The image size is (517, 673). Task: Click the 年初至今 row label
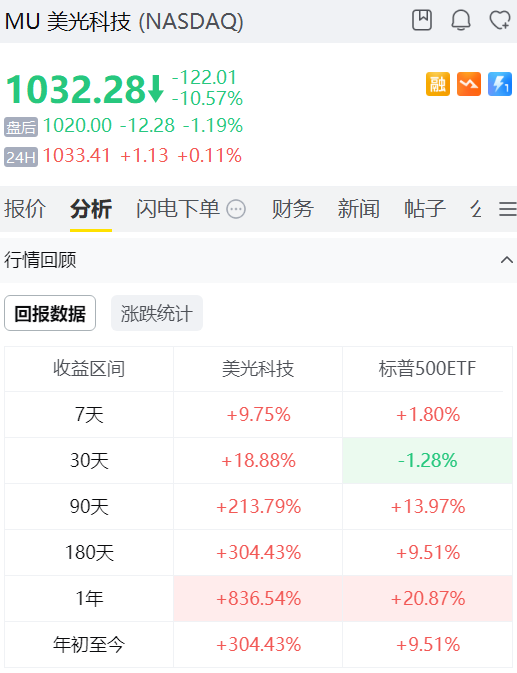(x=89, y=644)
